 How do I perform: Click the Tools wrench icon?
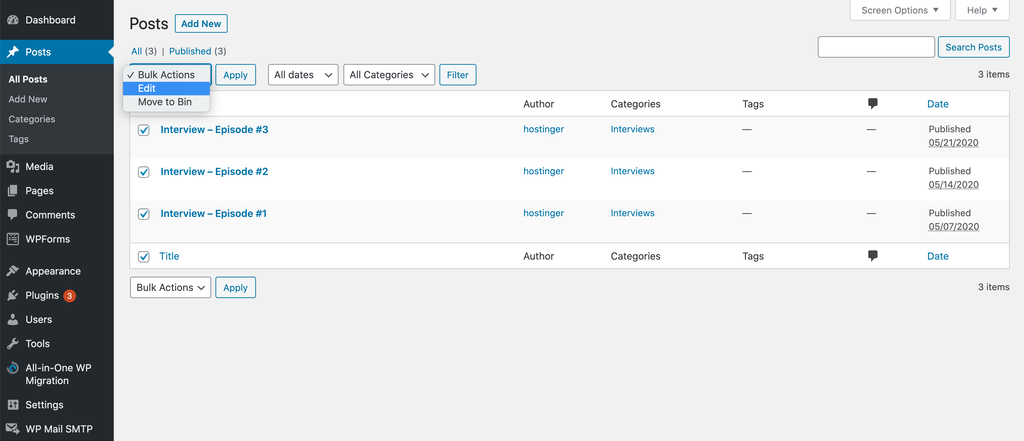click(x=12, y=344)
